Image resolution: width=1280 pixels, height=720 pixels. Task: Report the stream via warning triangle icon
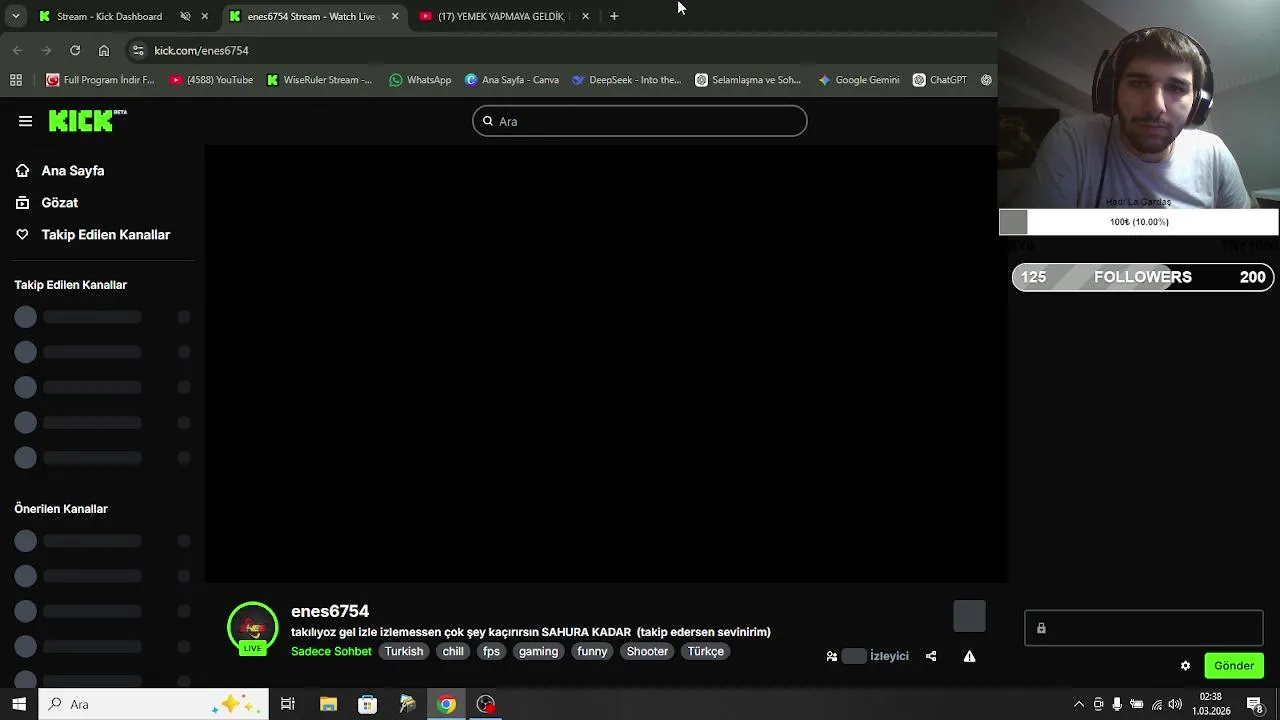tap(969, 656)
